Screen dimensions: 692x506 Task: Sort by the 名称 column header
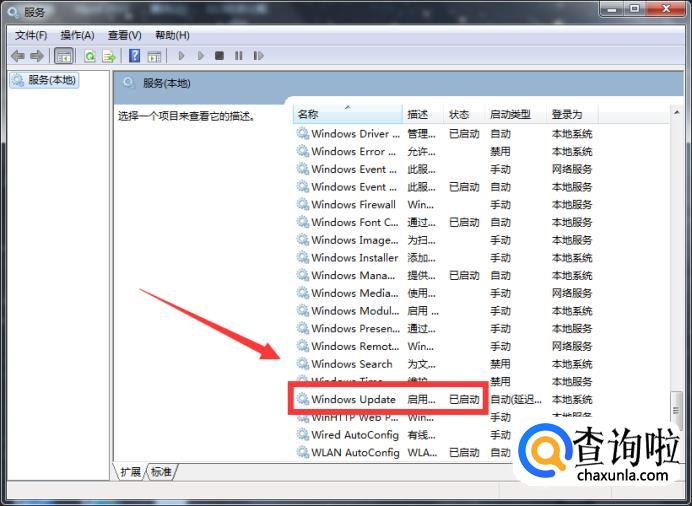[348, 114]
